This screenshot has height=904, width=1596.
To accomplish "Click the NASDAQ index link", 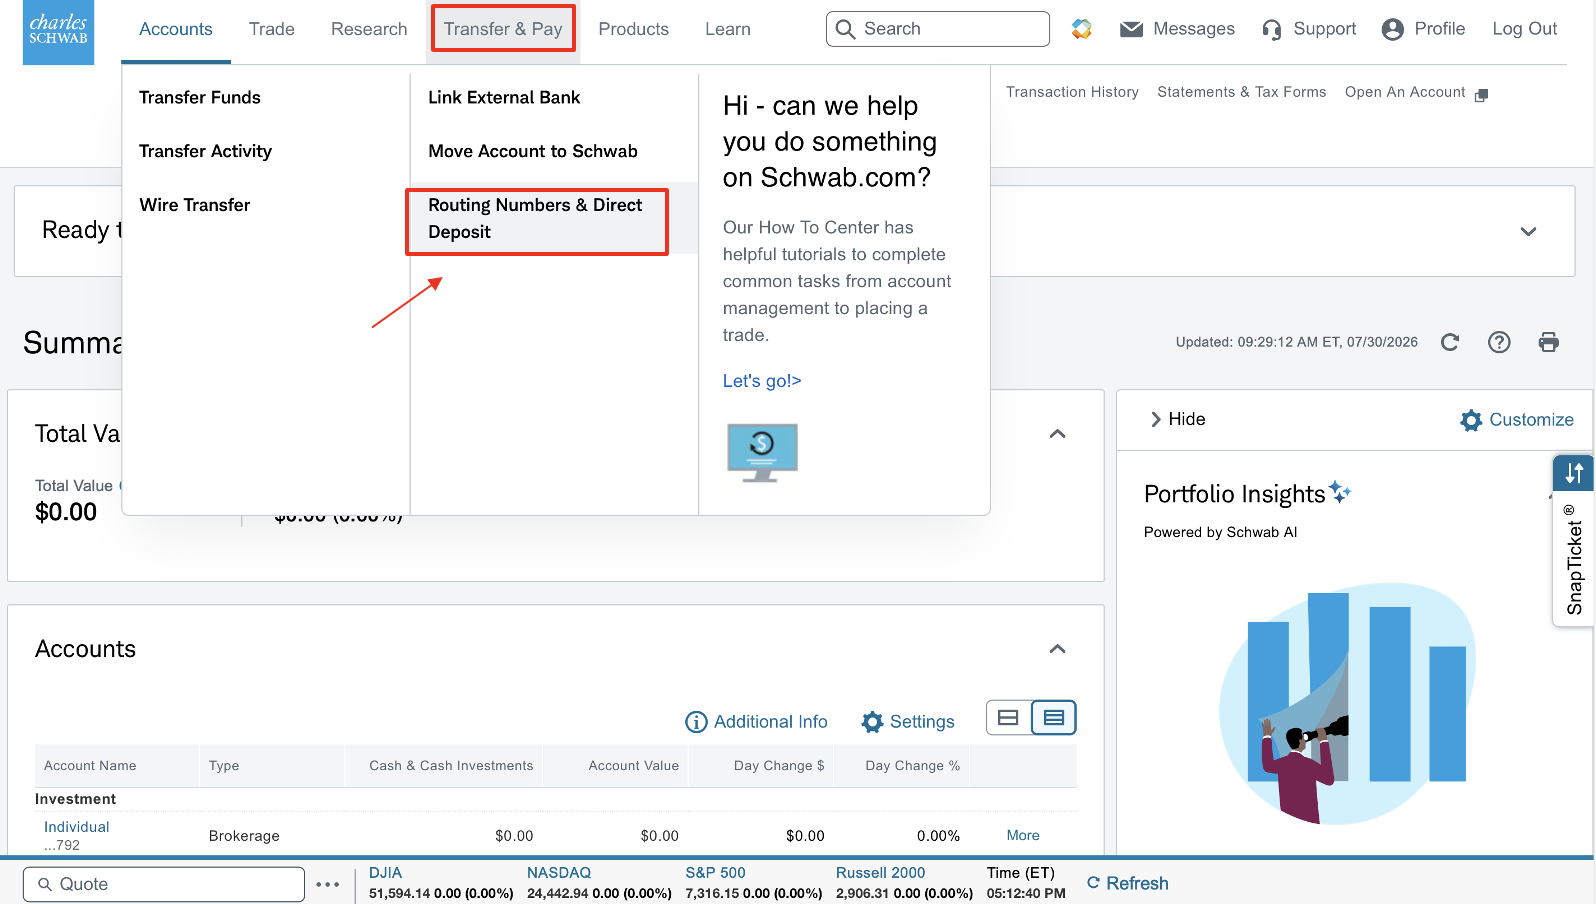I will 559,873.
